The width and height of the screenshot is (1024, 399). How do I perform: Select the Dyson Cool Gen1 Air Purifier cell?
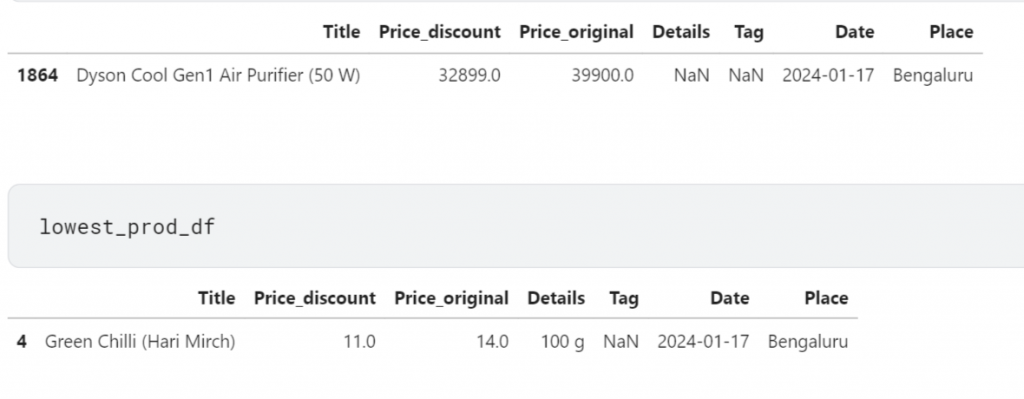218,76
